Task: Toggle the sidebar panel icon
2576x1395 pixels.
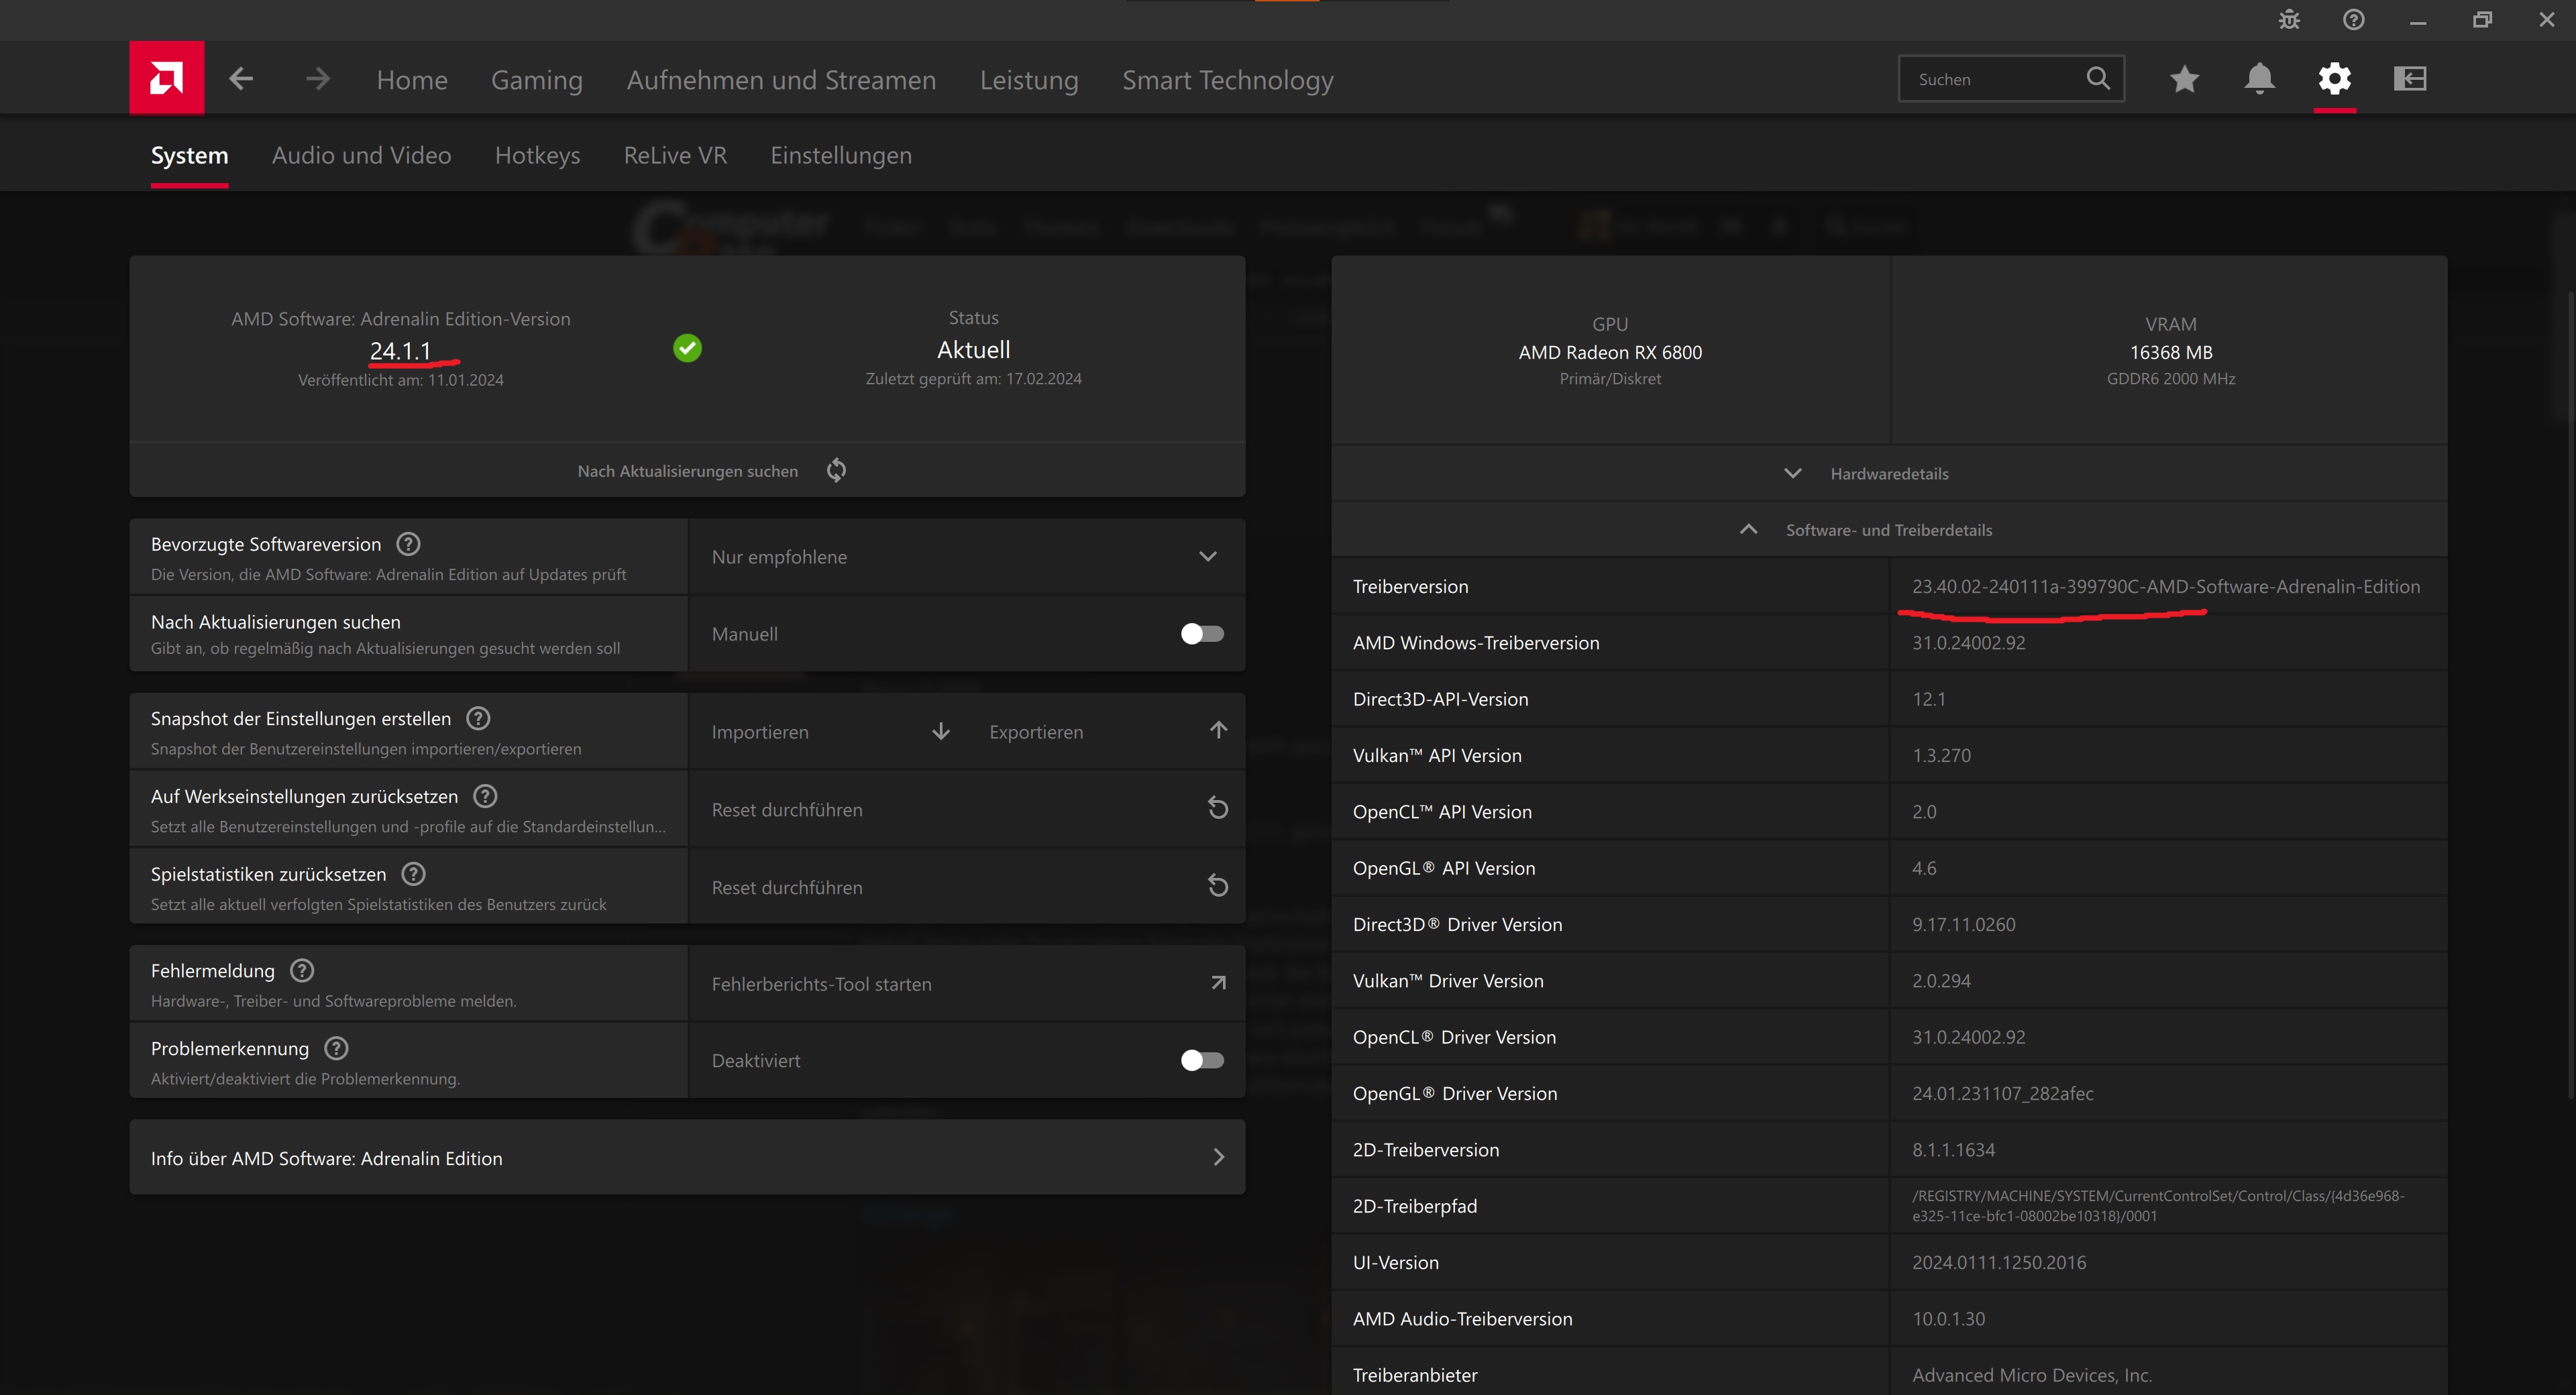Action: coord(2410,78)
